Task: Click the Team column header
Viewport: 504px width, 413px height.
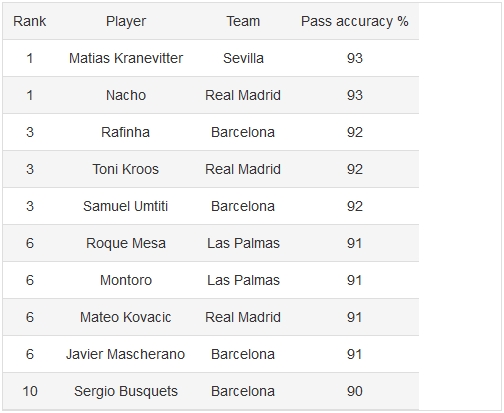Action: tap(243, 21)
